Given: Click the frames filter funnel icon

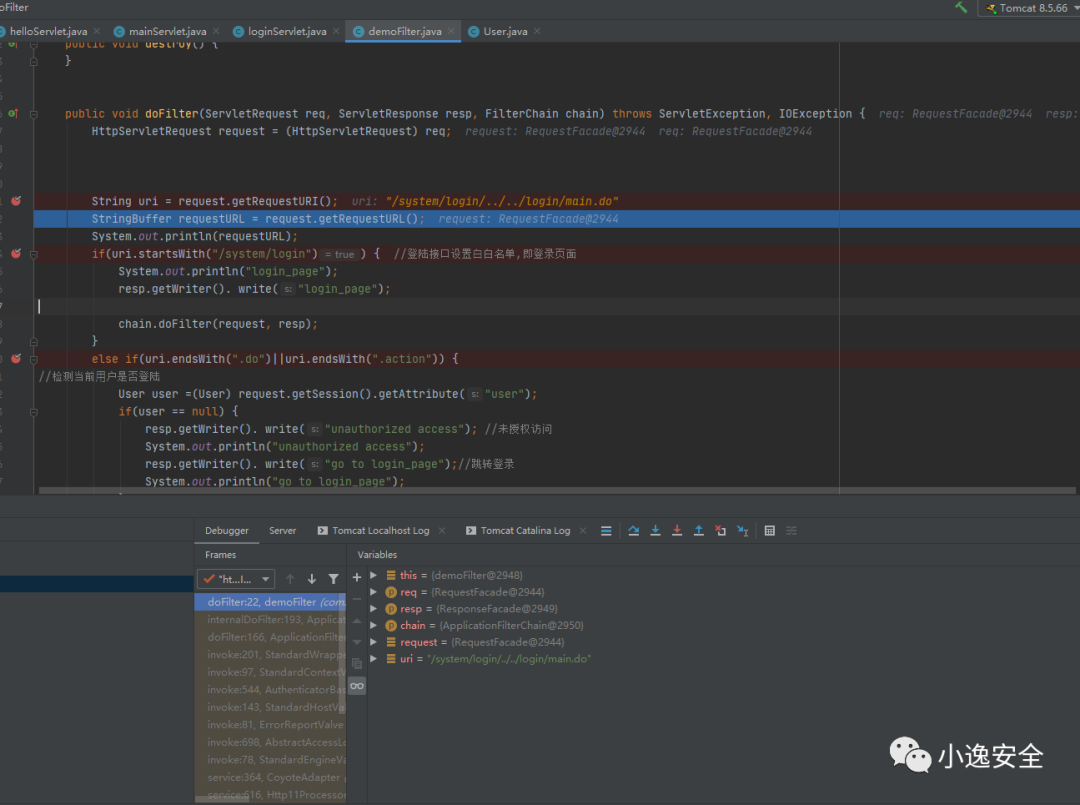Looking at the screenshot, I should 333,579.
